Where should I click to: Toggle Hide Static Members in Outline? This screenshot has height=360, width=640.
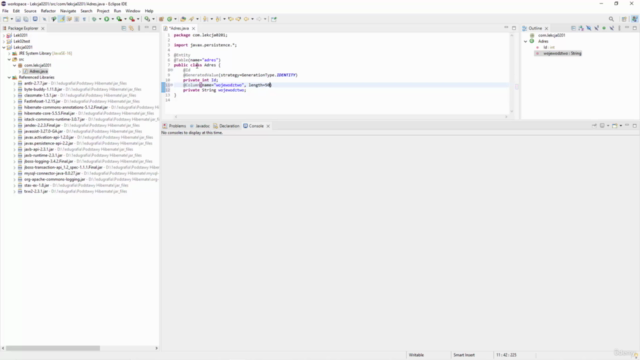(x=596, y=28)
